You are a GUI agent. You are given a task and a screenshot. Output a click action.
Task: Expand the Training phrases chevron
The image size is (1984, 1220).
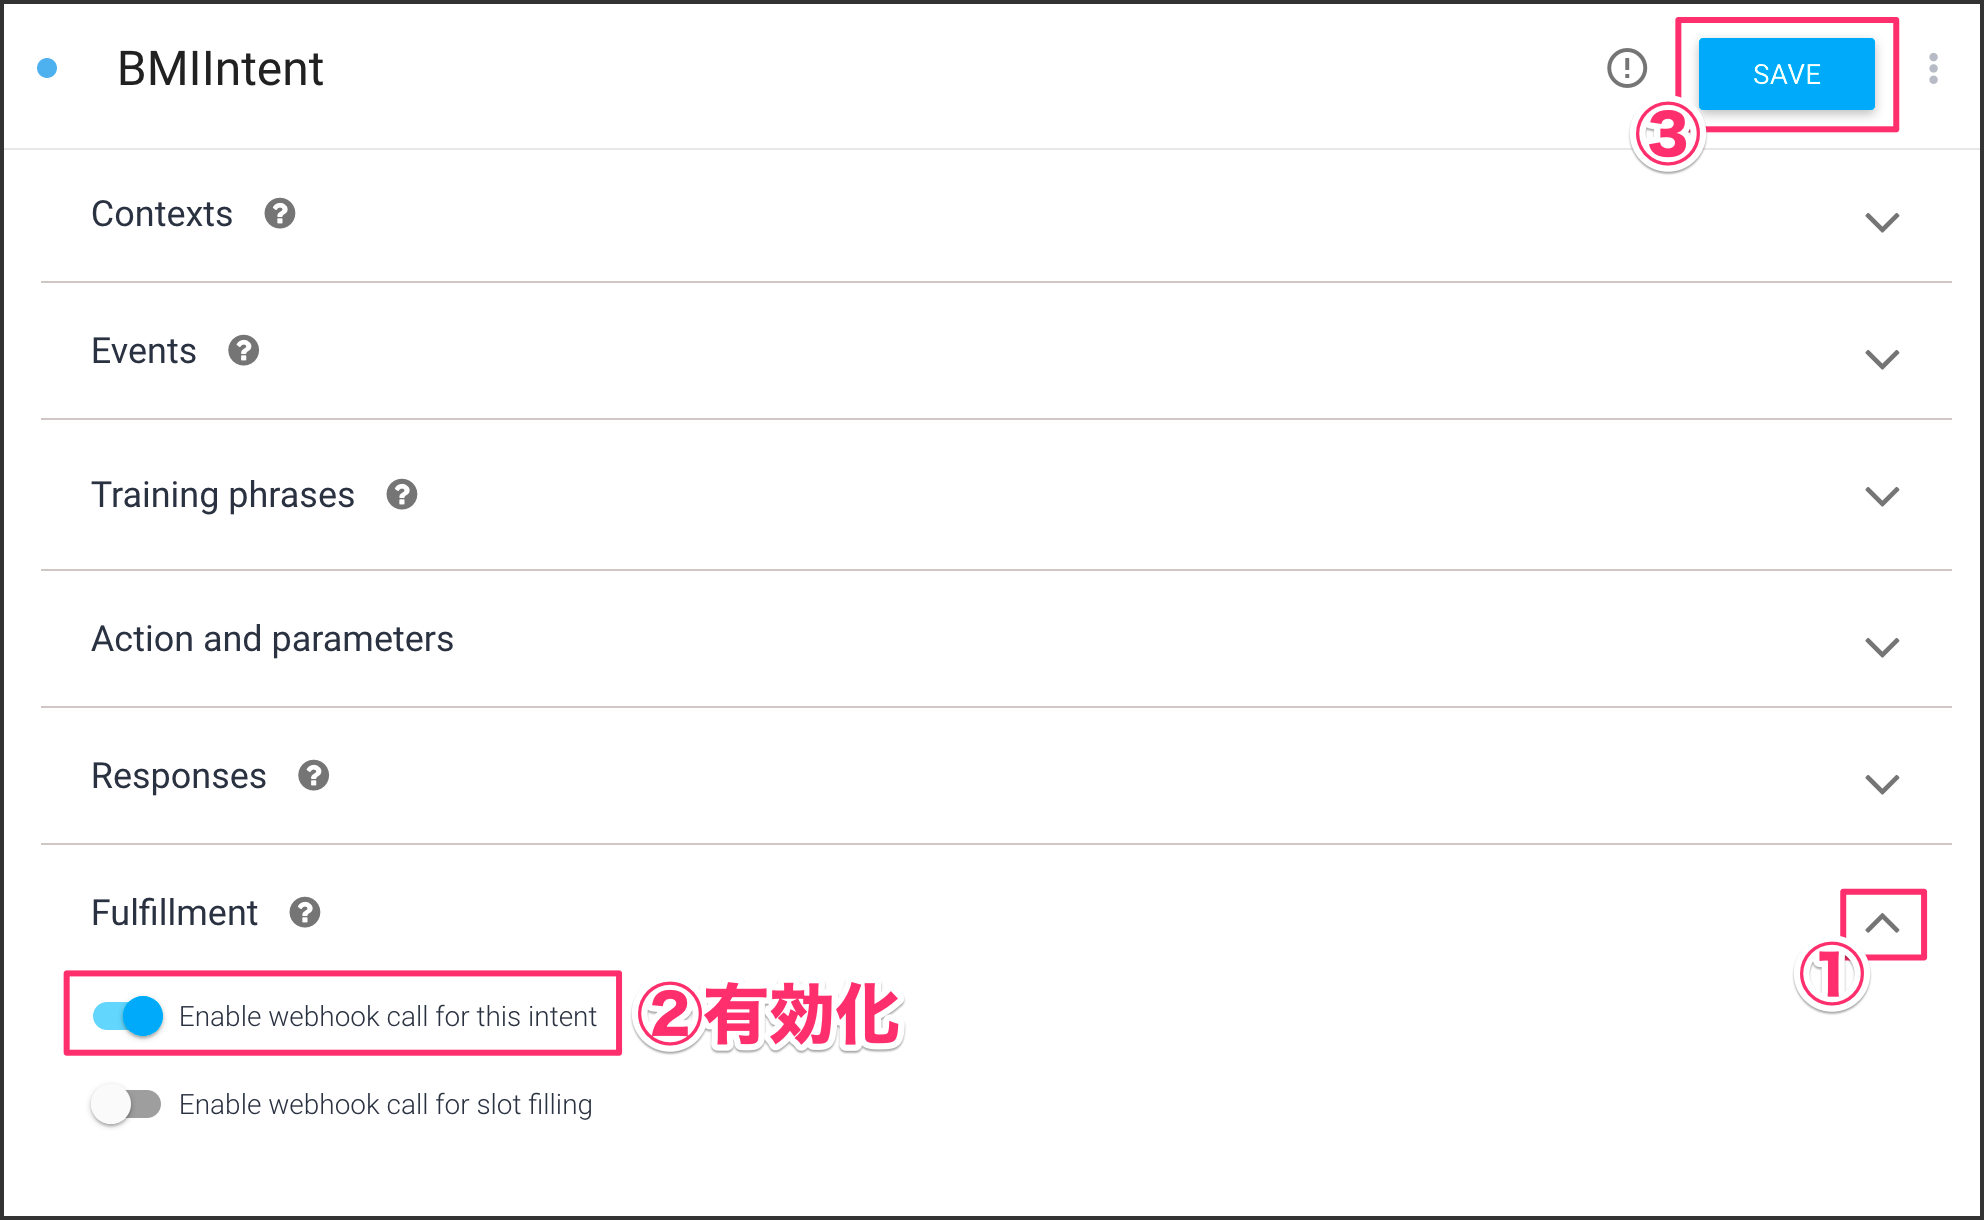(x=1882, y=496)
